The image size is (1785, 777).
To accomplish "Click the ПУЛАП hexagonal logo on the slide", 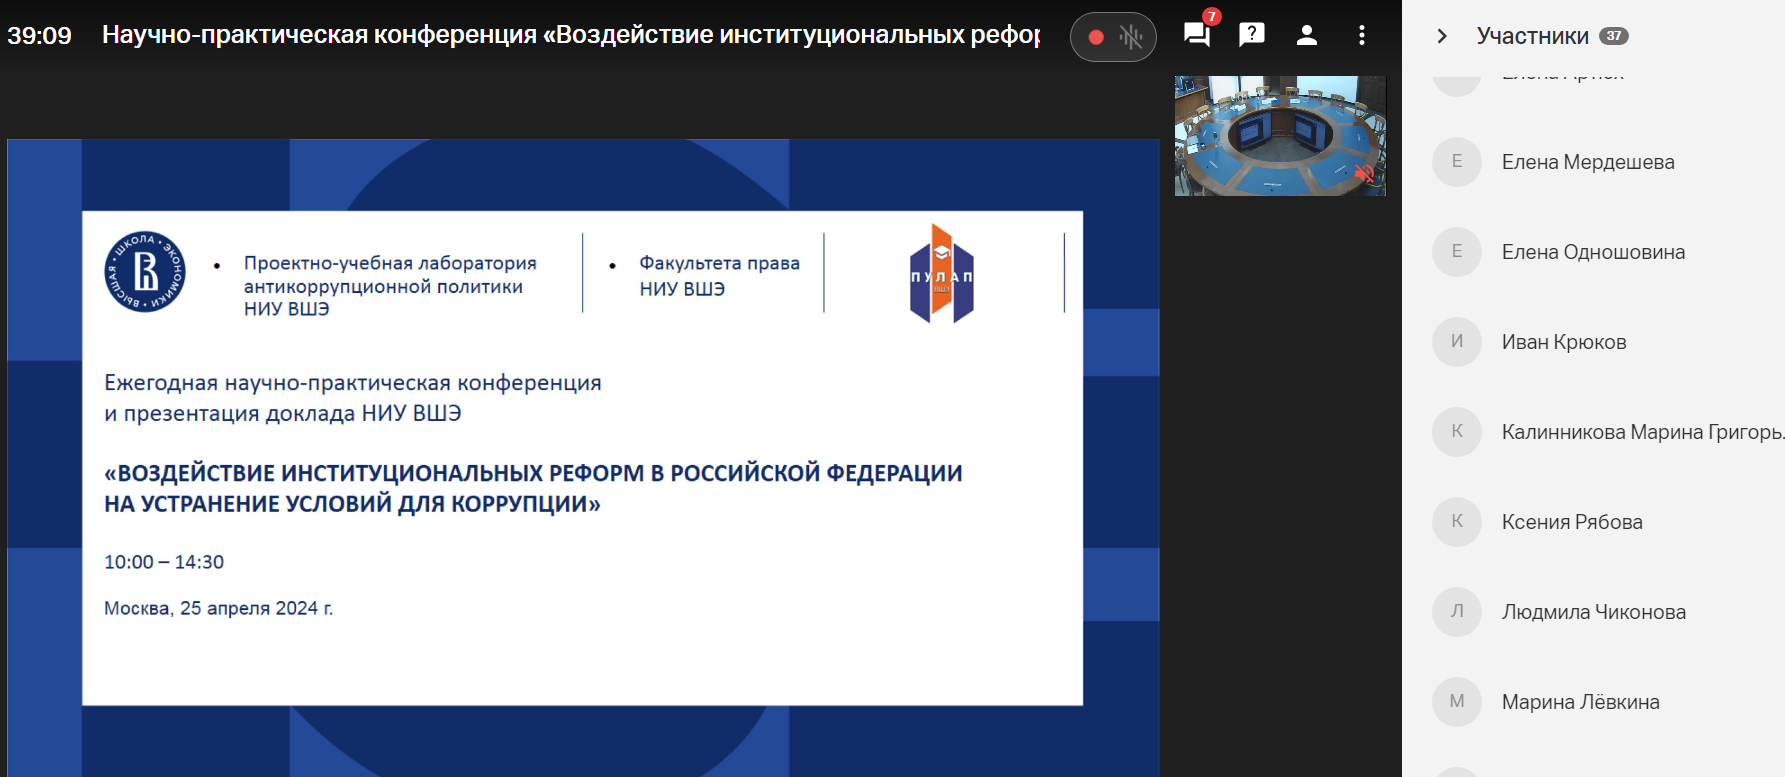I will (941, 274).
